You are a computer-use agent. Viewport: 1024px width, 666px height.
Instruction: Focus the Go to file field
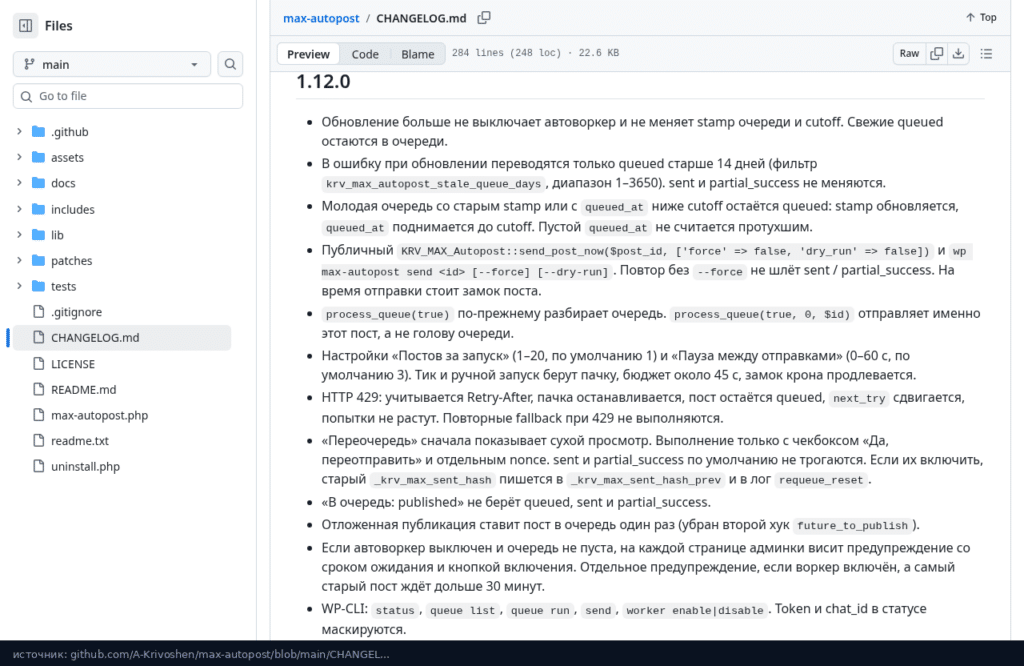pyautogui.click(x=128, y=96)
